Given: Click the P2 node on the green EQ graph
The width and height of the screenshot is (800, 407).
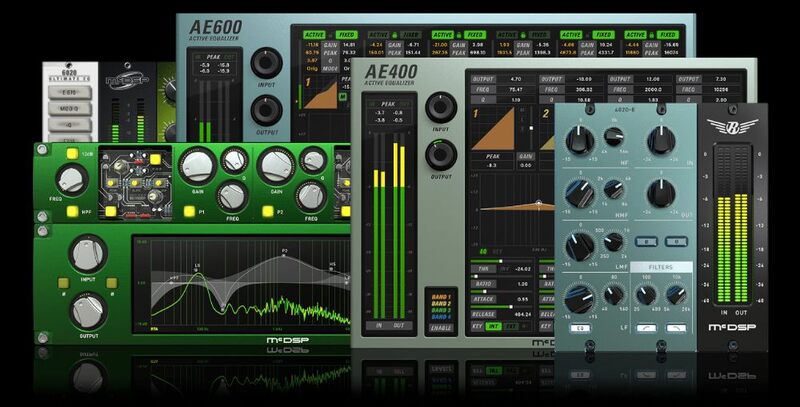Looking at the screenshot, I should click(x=284, y=256).
